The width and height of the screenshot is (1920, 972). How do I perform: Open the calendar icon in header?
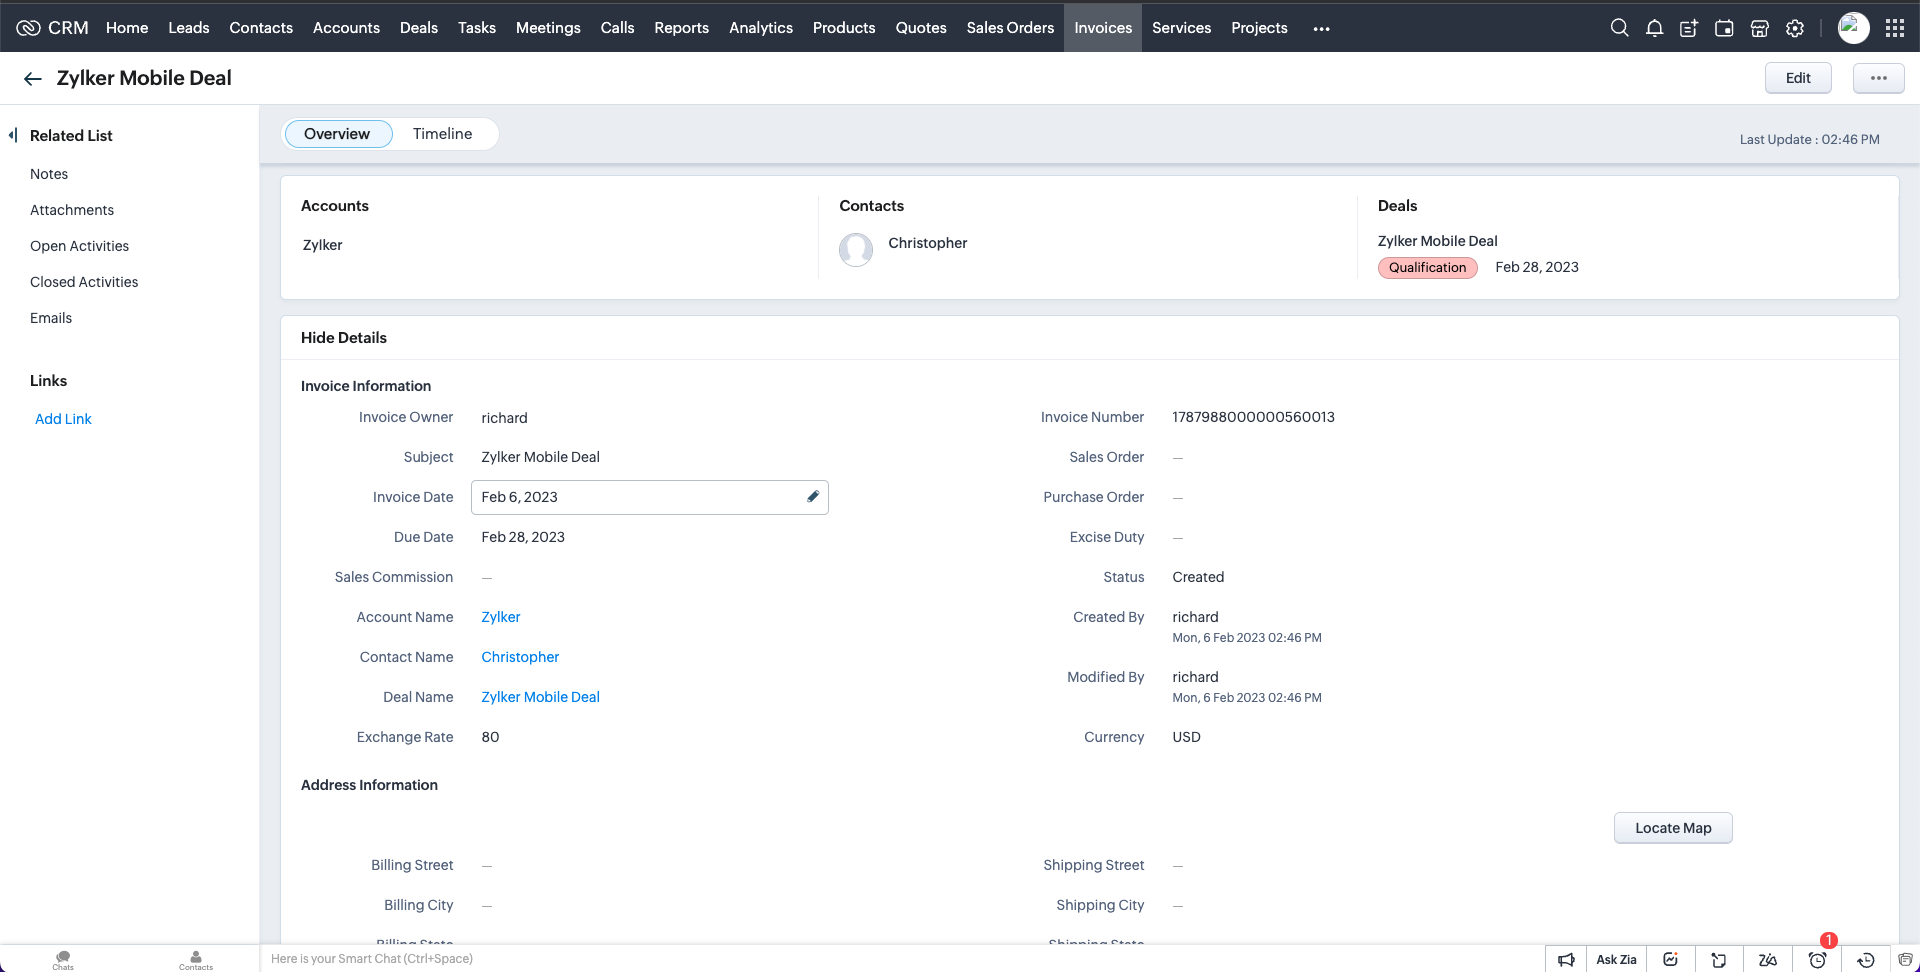click(x=1724, y=28)
